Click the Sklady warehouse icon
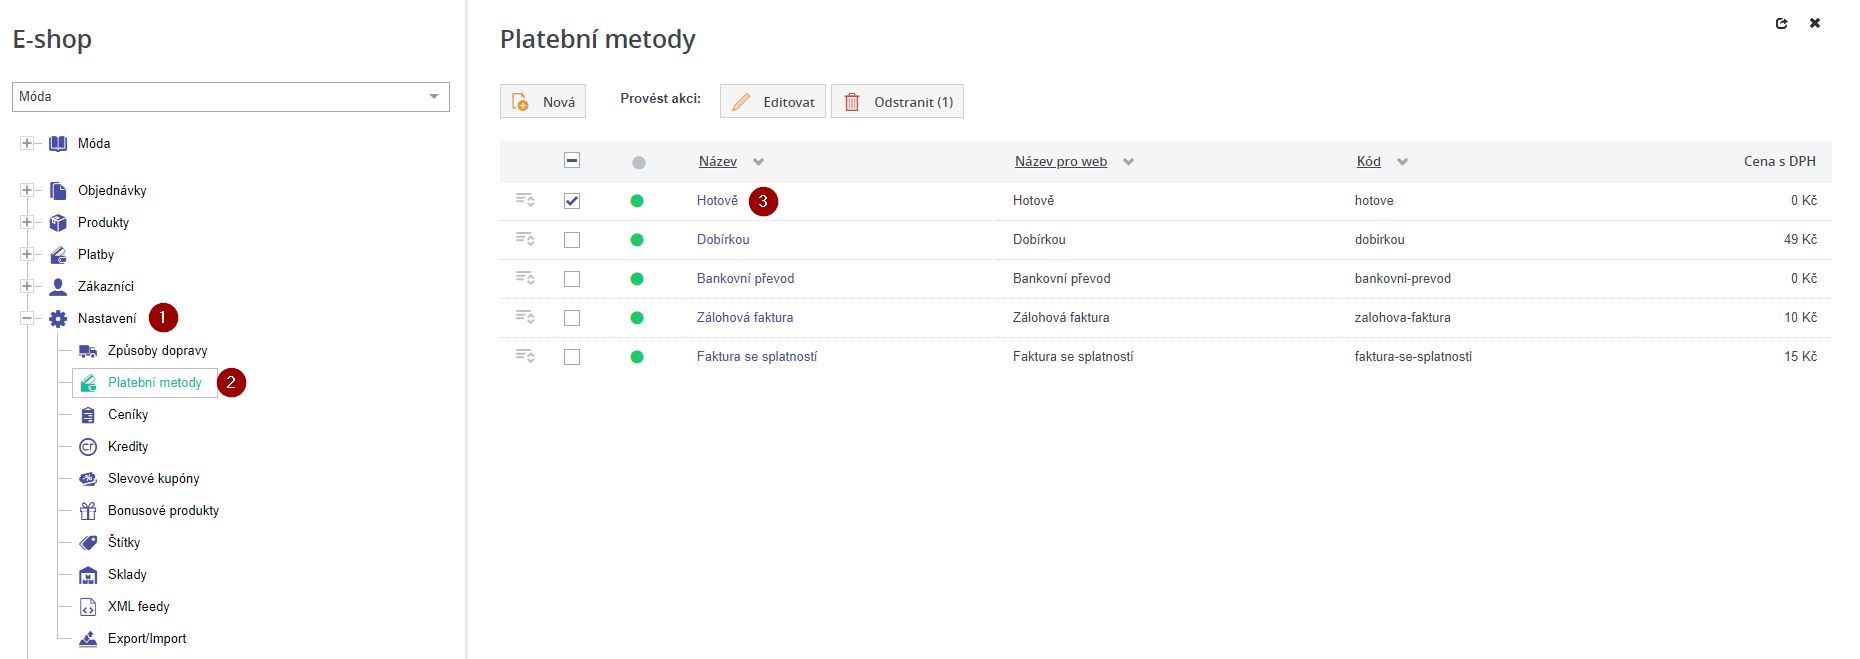1860x659 pixels. (x=88, y=575)
